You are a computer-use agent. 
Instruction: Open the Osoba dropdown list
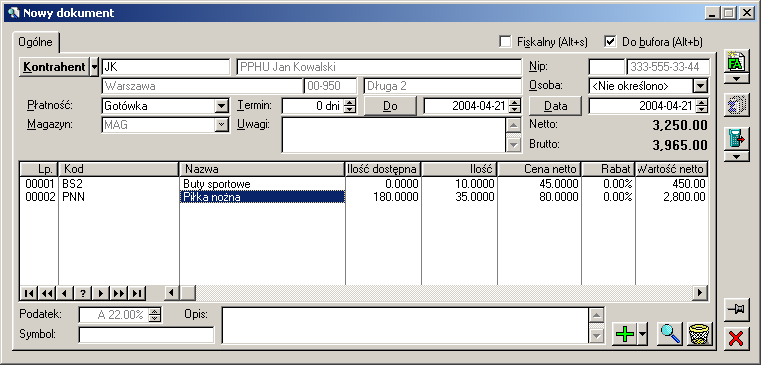tap(700, 86)
